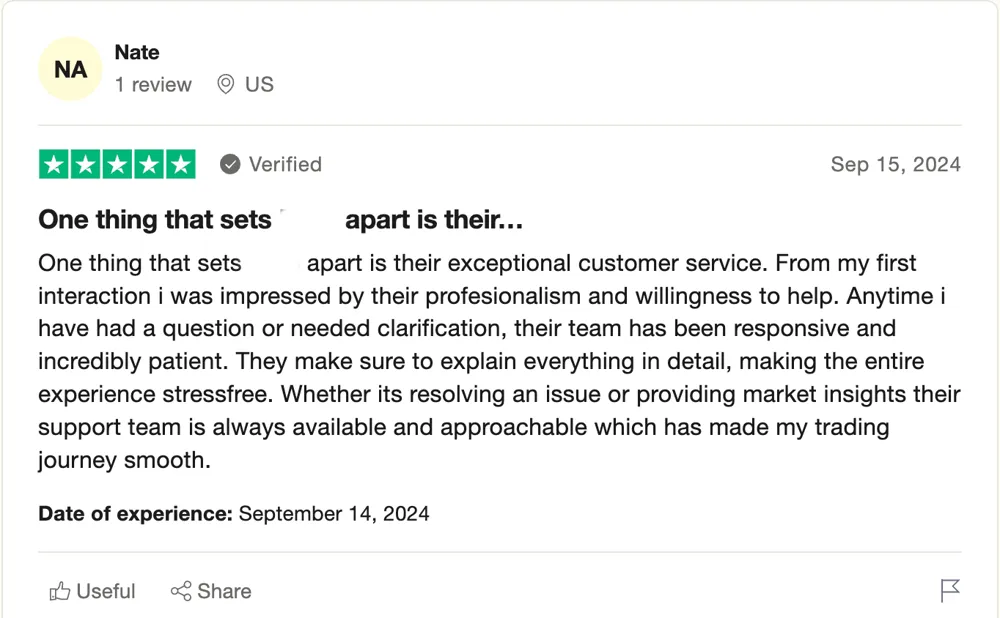This screenshot has width=1000, height=618.
Task: Click the first green rating star
Action: click(x=54, y=164)
